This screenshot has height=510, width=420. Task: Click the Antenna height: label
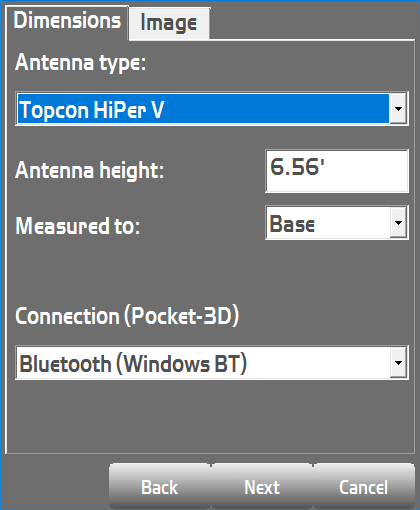pyautogui.click(x=89, y=171)
